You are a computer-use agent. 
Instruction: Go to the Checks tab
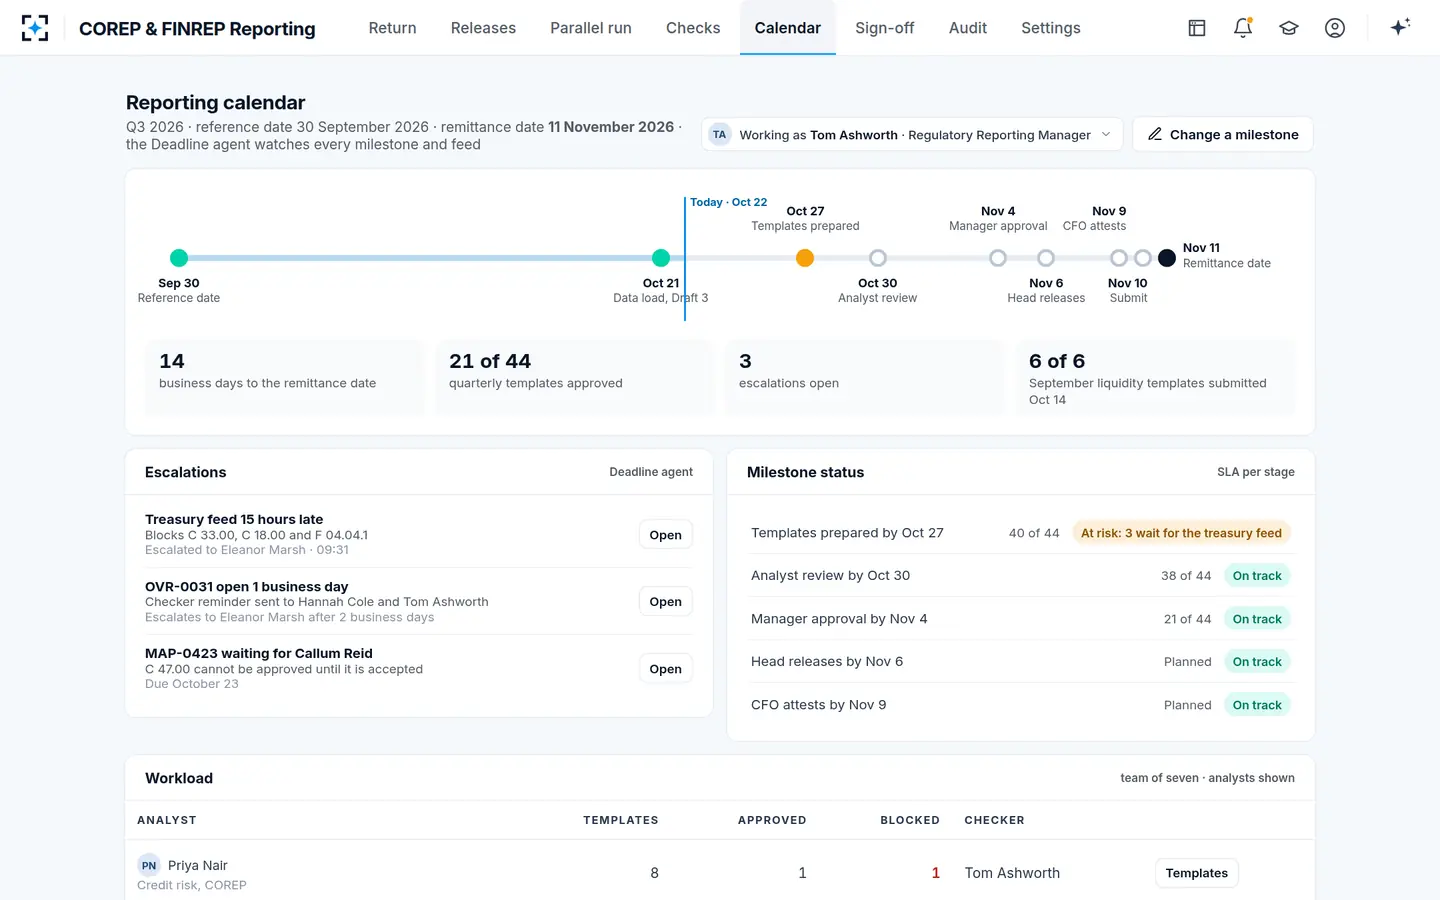click(x=693, y=28)
